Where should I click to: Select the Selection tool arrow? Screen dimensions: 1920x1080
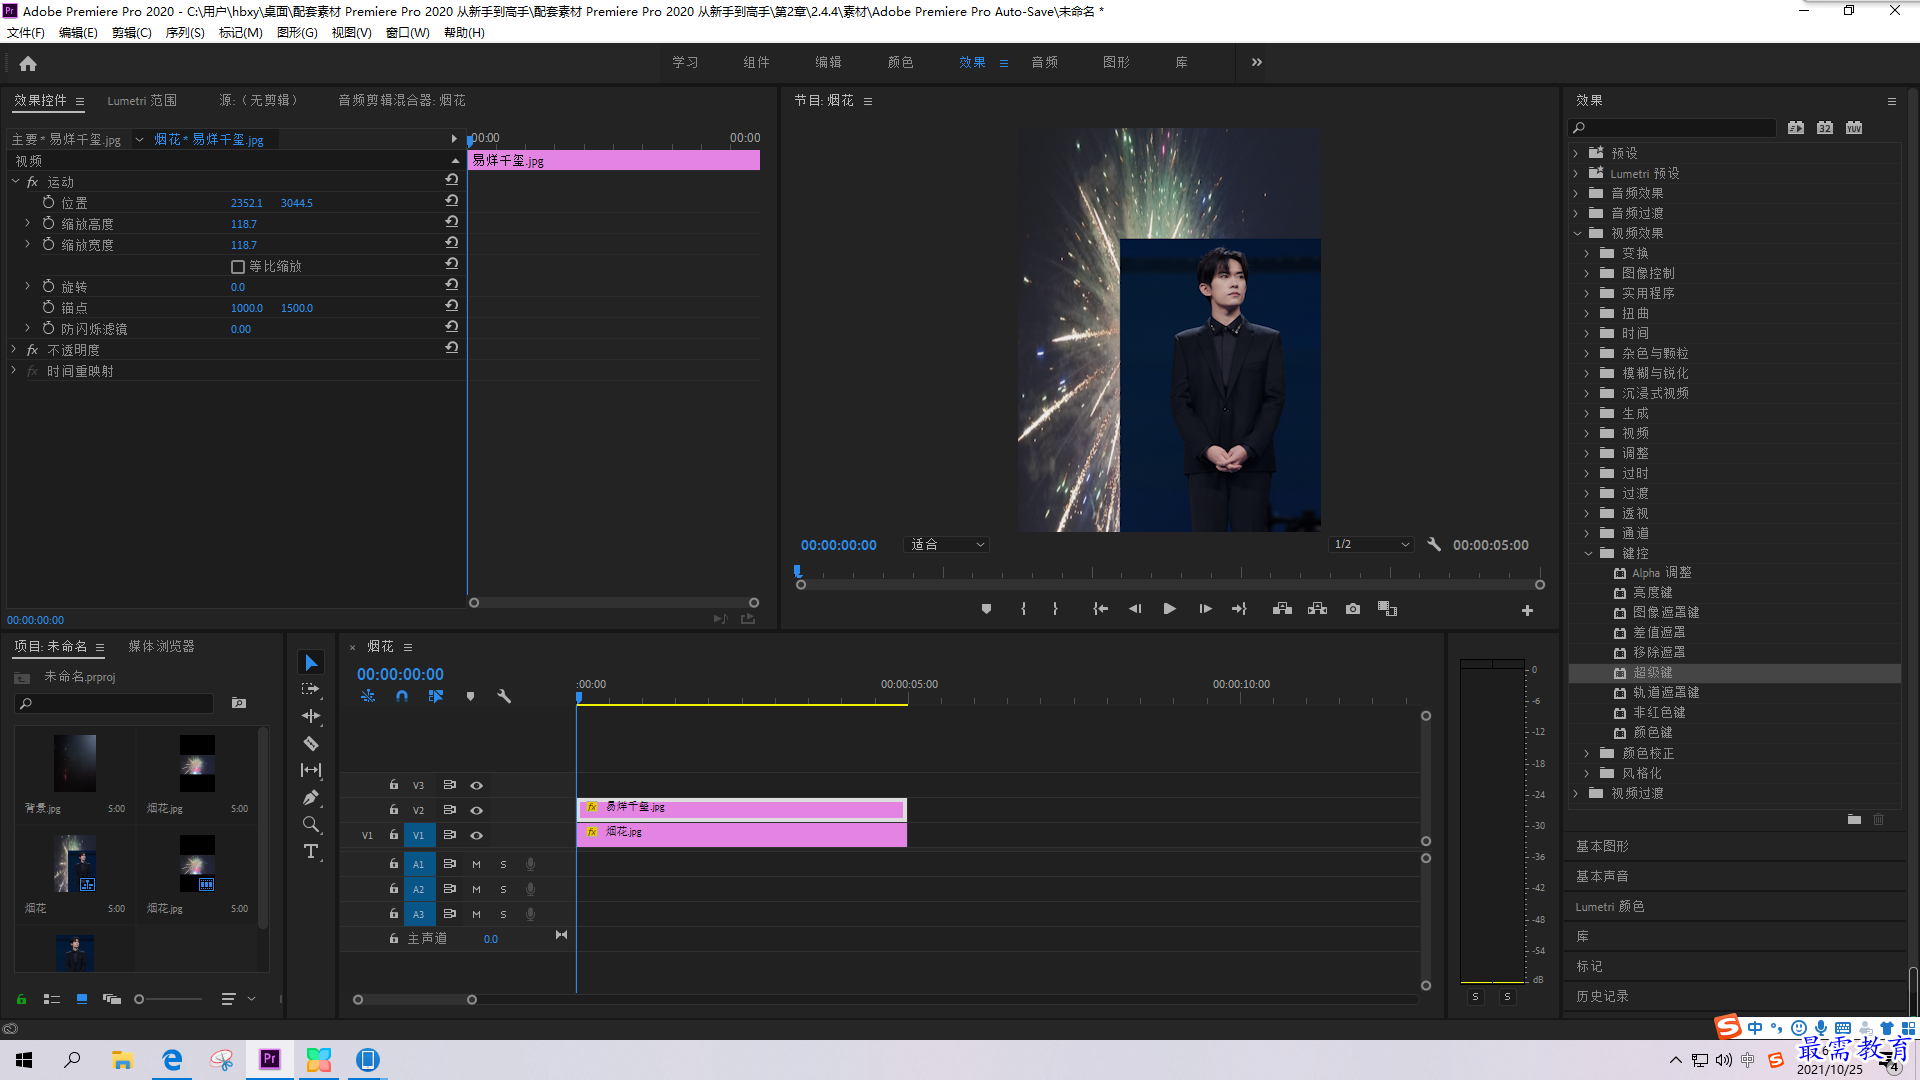tap(311, 663)
